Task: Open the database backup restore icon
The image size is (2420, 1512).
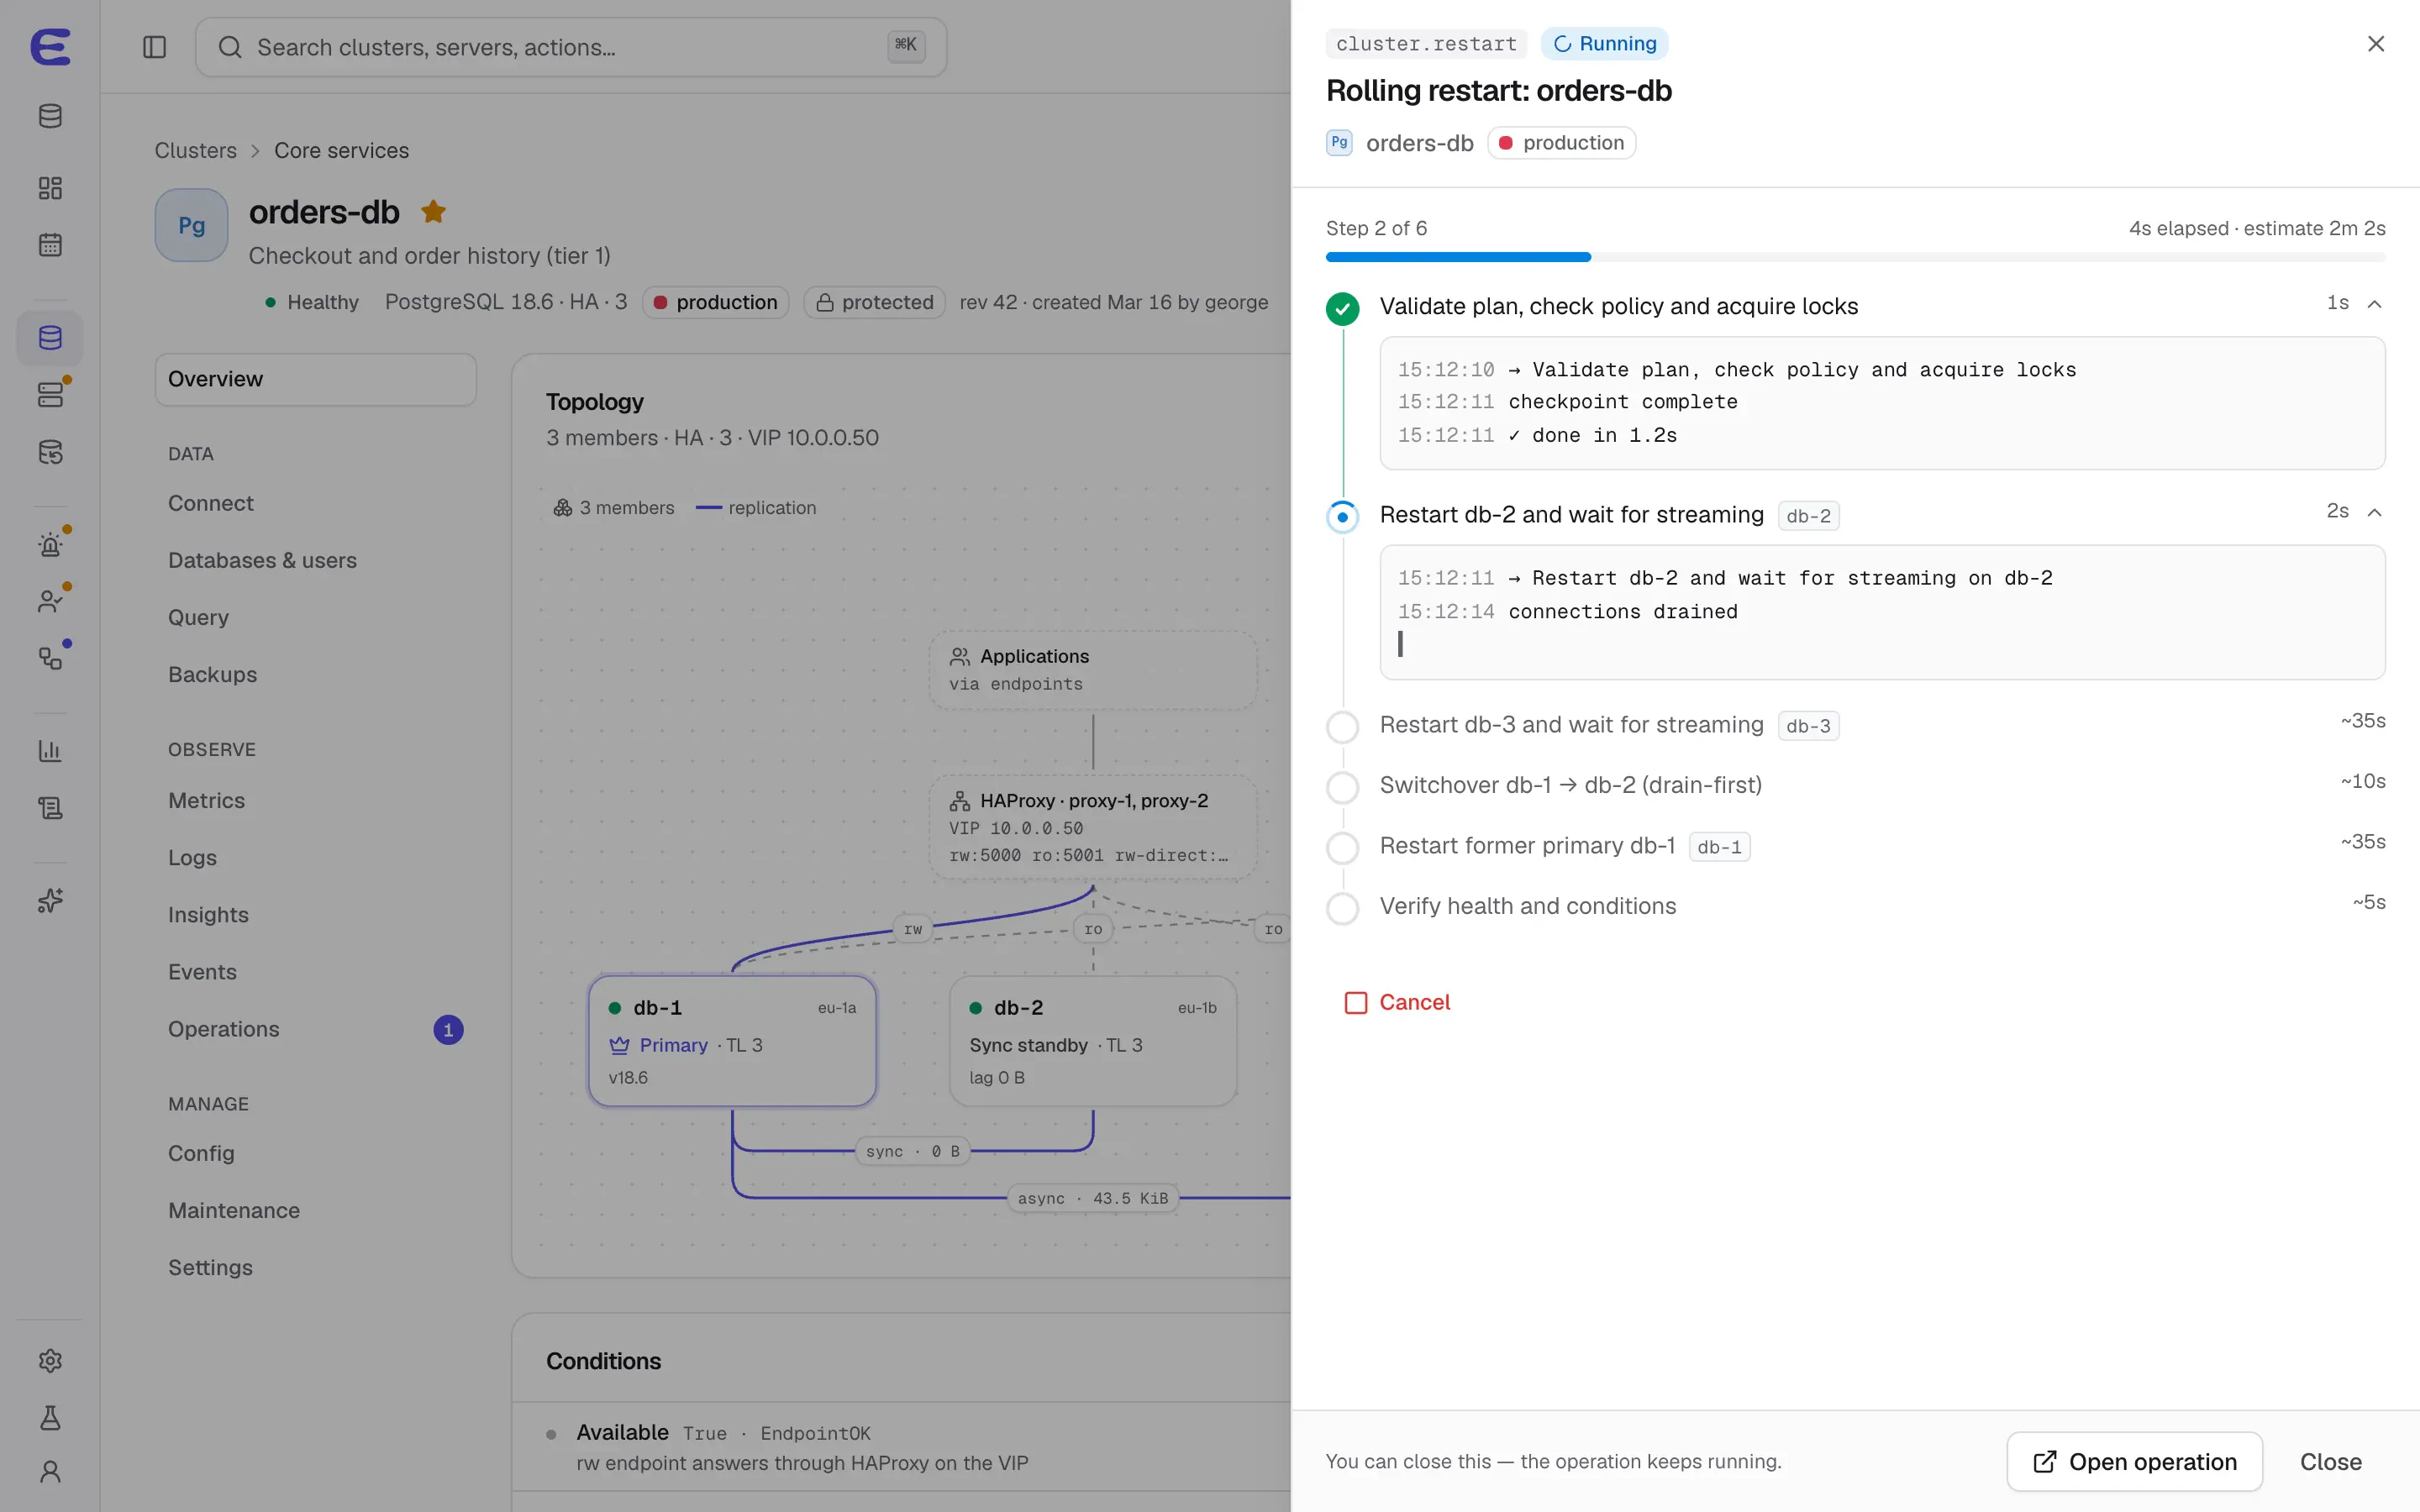Action: coord(50,452)
